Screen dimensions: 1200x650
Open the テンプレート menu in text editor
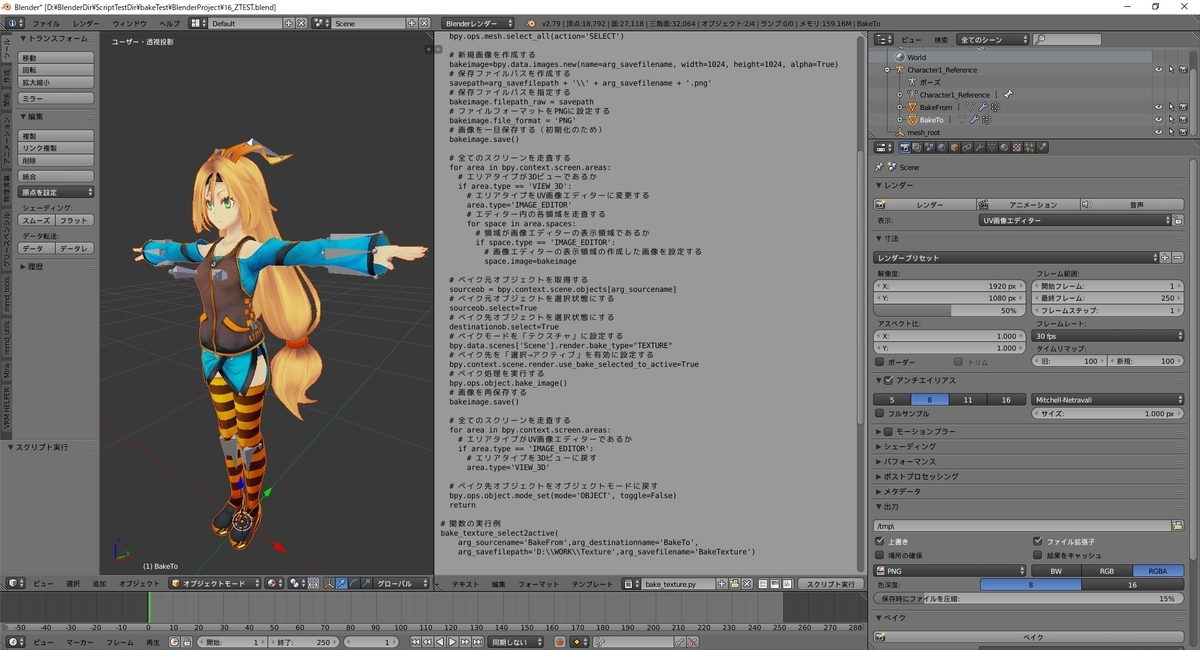click(x=592, y=583)
